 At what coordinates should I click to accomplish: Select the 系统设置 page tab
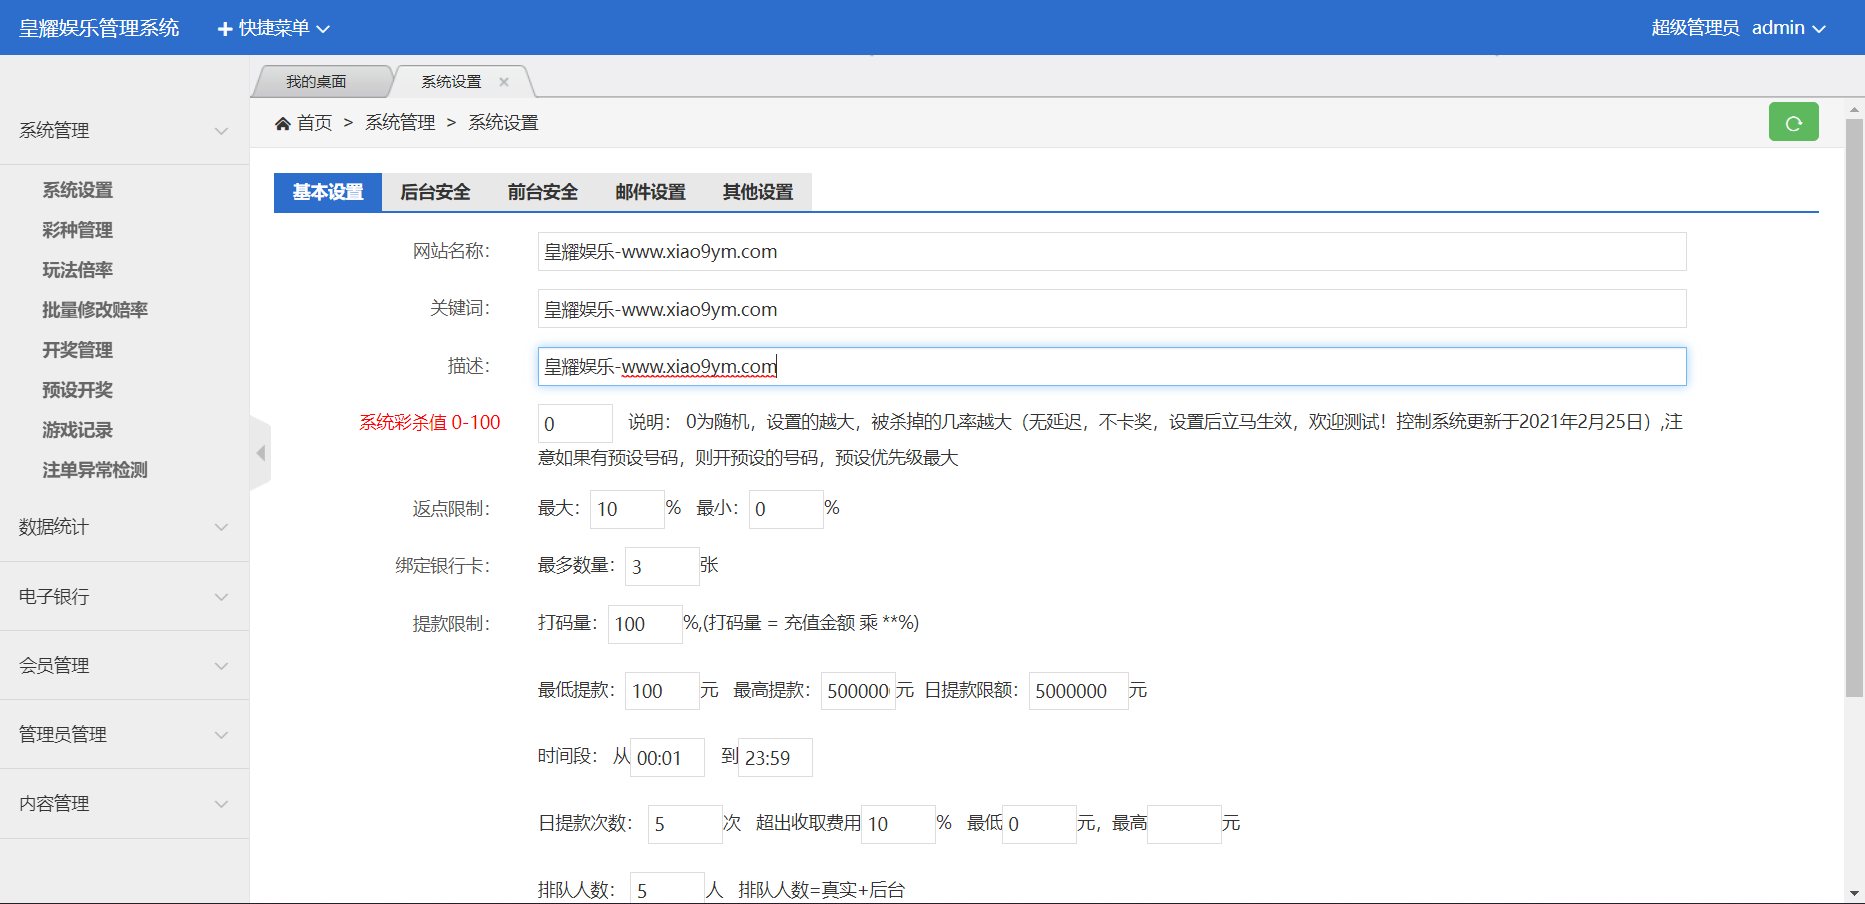pyautogui.click(x=451, y=82)
